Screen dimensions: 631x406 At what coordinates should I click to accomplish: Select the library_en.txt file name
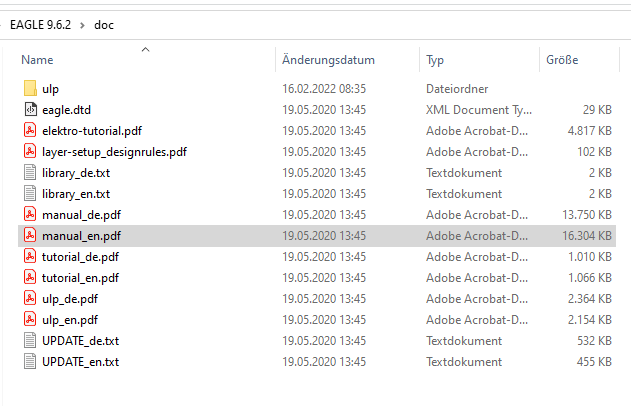[76, 194]
